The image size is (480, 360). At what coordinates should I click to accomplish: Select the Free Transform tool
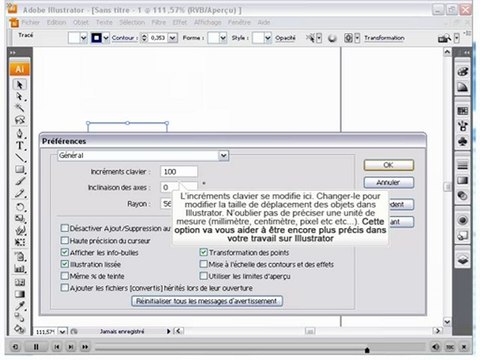point(20,242)
